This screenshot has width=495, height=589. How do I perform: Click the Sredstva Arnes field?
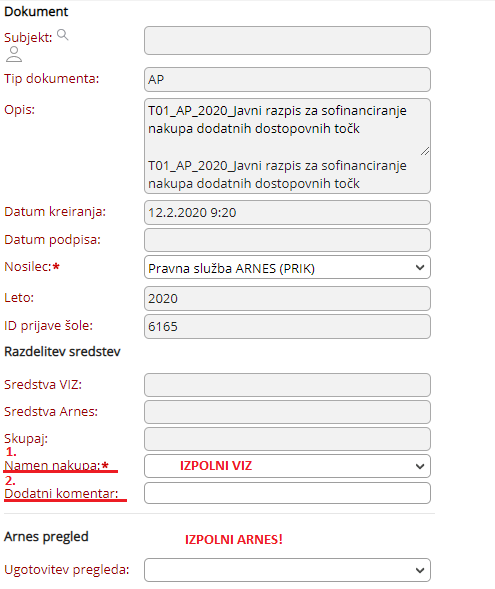click(x=287, y=412)
